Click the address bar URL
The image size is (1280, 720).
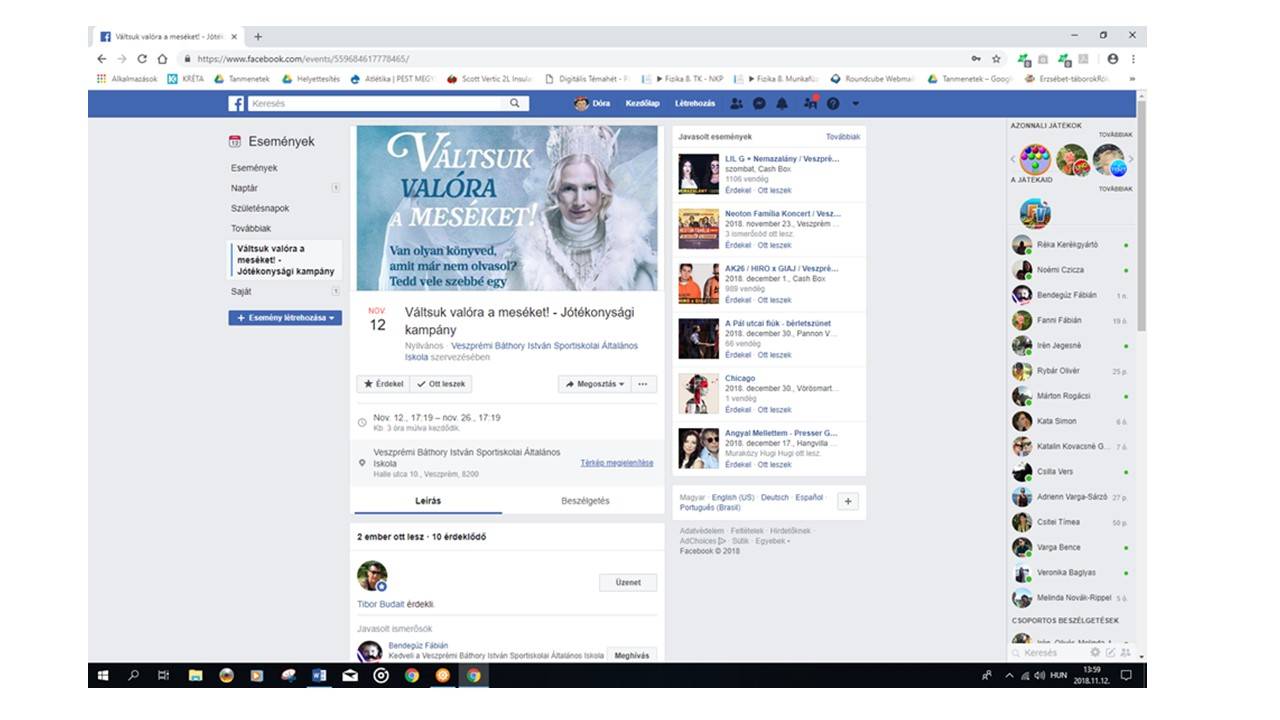303,59
